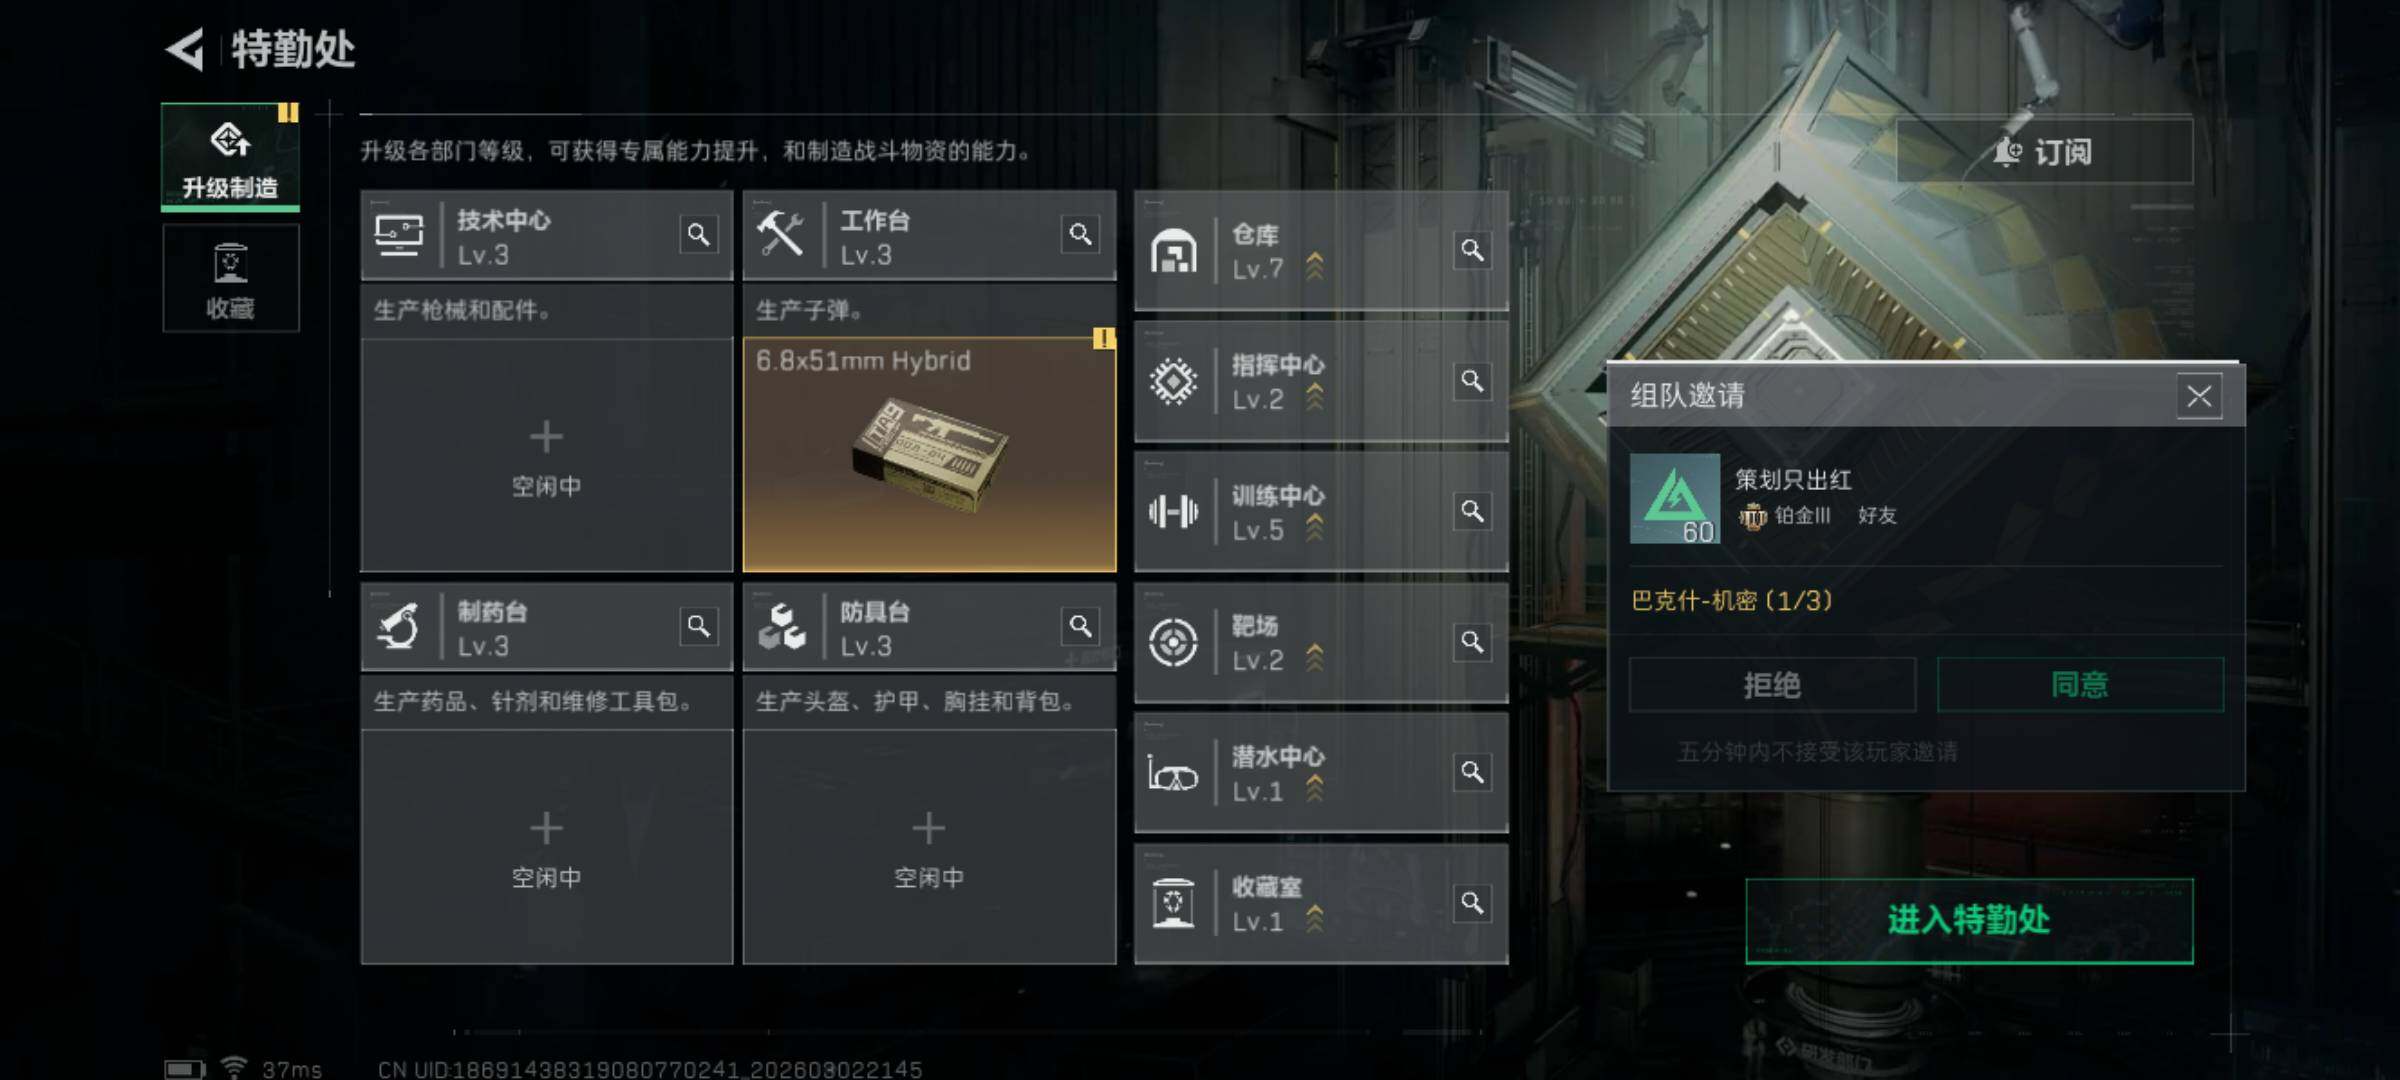Switch to the 收藏 tab

[x=230, y=279]
